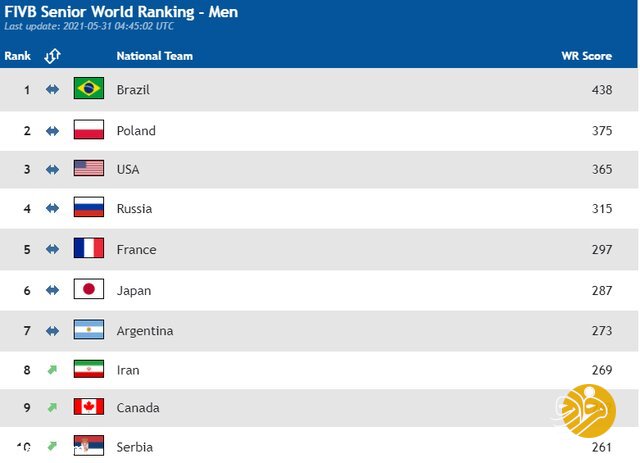Click the rank change arrows header icon
This screenshot has width=640, height=463.
tap(52, 56)
